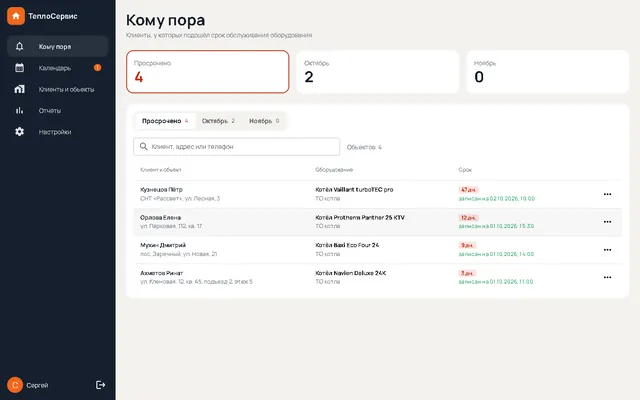640x400 pixels.
Task: Open the Кому пора bell icon
Action: pyautogui.click(x=19, y=47)
